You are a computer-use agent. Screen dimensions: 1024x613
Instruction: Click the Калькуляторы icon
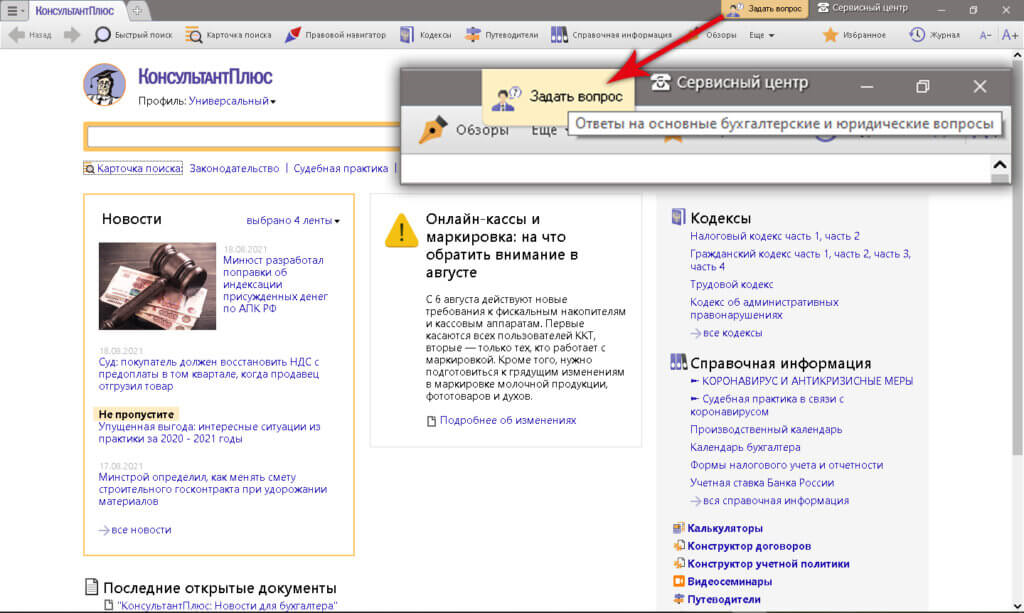679,527
